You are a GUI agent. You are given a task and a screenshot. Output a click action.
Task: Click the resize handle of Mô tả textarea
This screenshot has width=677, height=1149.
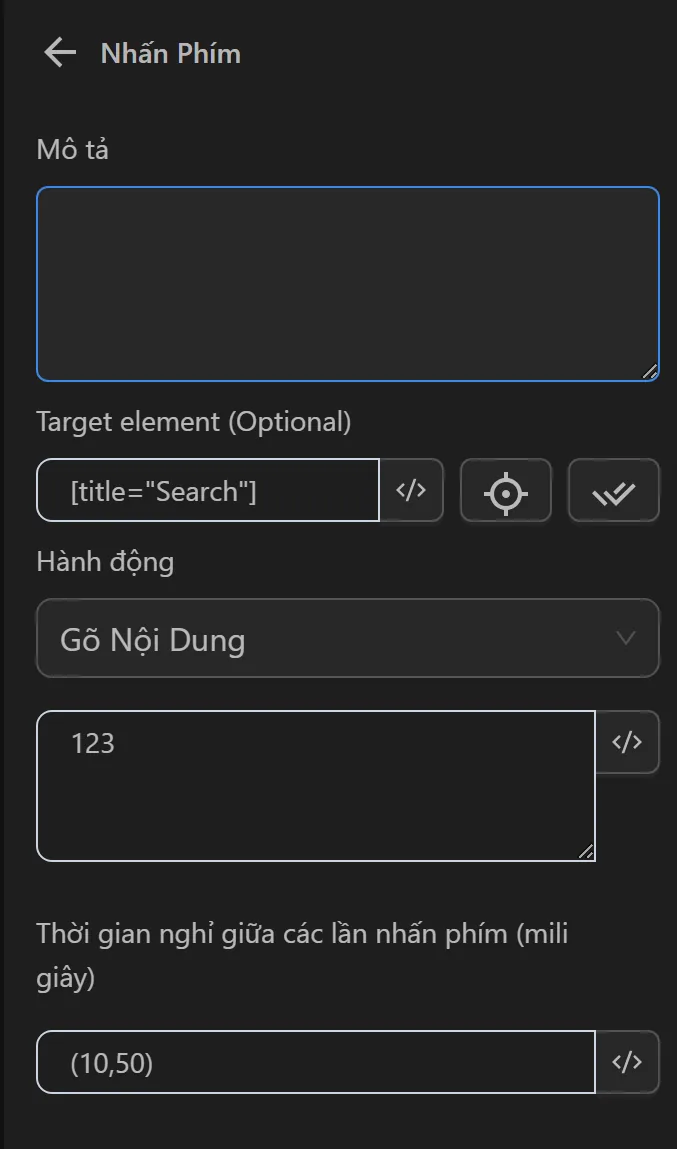coord(650,371)
